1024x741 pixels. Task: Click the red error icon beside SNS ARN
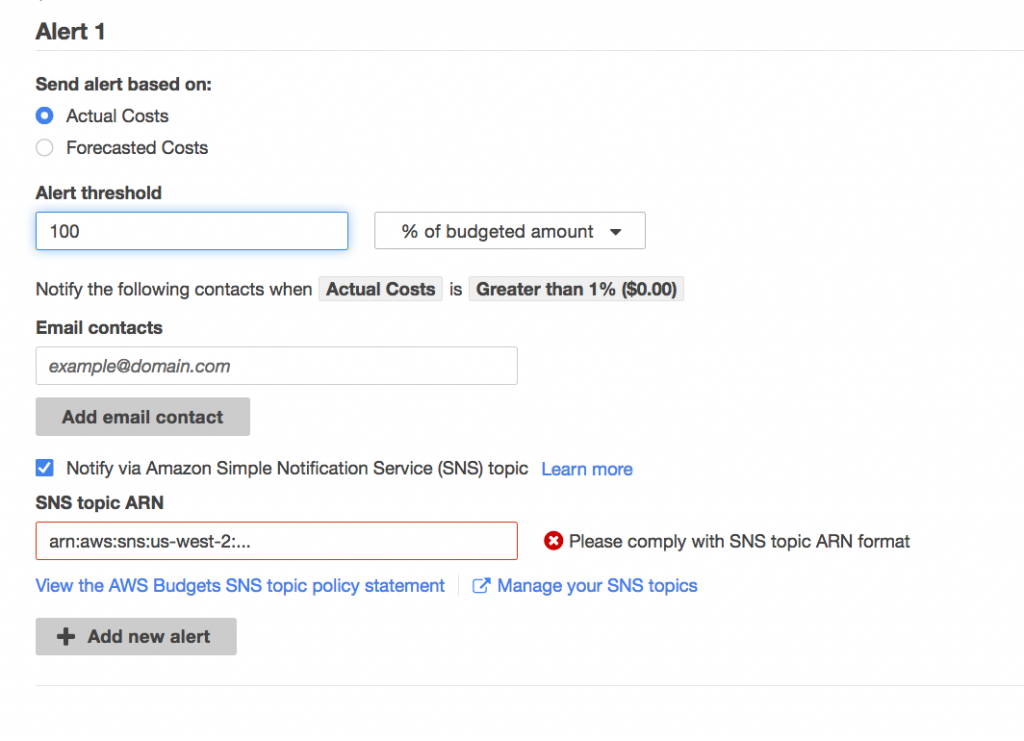tap(553, 541)
